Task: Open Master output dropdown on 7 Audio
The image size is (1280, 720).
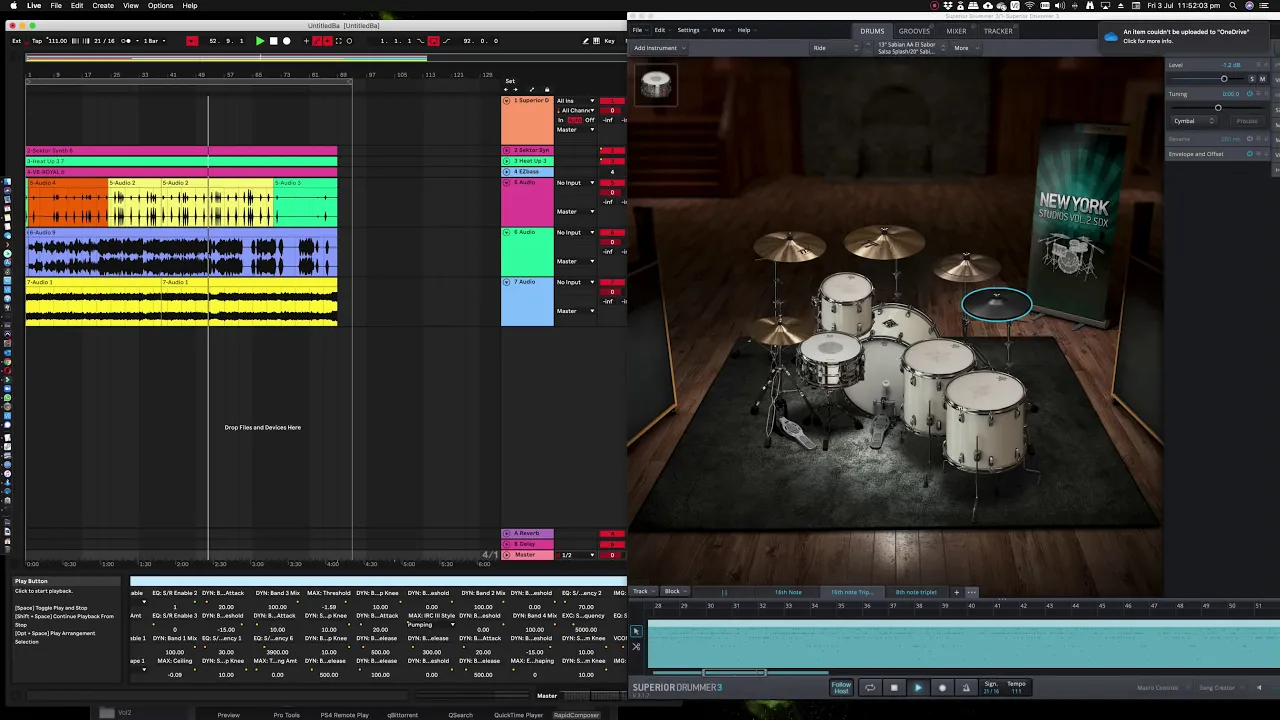Action: [x=576, y=311]
